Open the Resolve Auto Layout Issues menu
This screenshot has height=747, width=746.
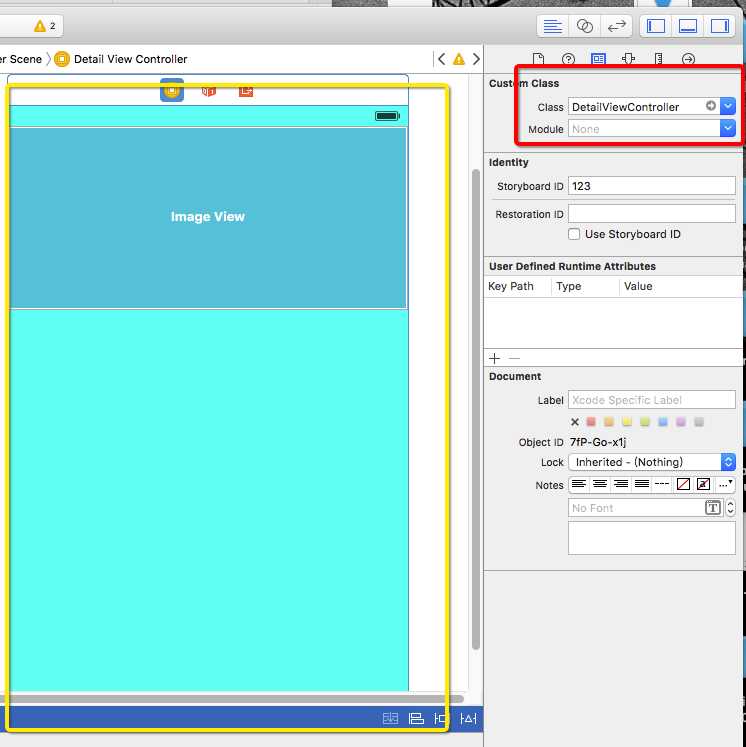468,718
